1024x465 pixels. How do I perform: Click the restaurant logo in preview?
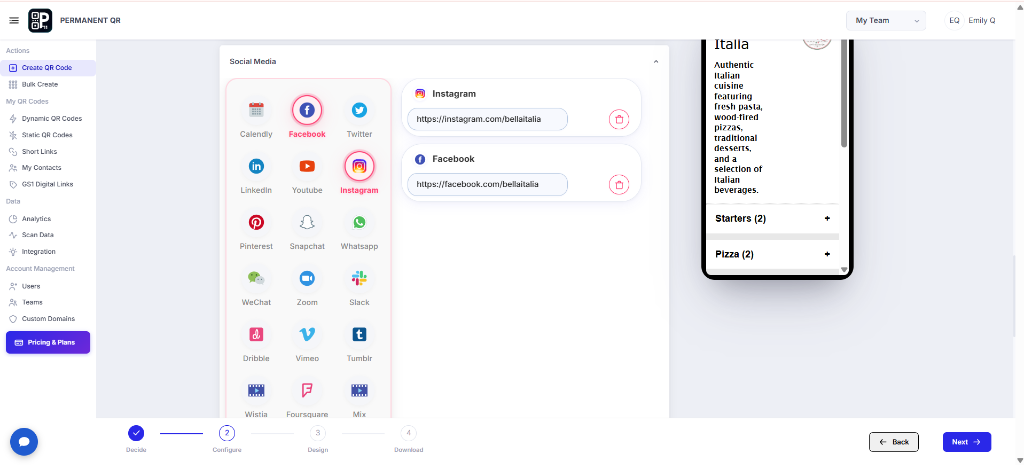tap(817, 43)
